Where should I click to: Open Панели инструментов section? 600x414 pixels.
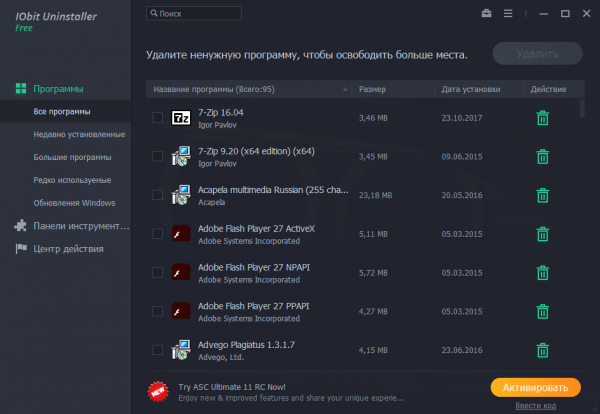pyautogui.click(x=81, y=226)
